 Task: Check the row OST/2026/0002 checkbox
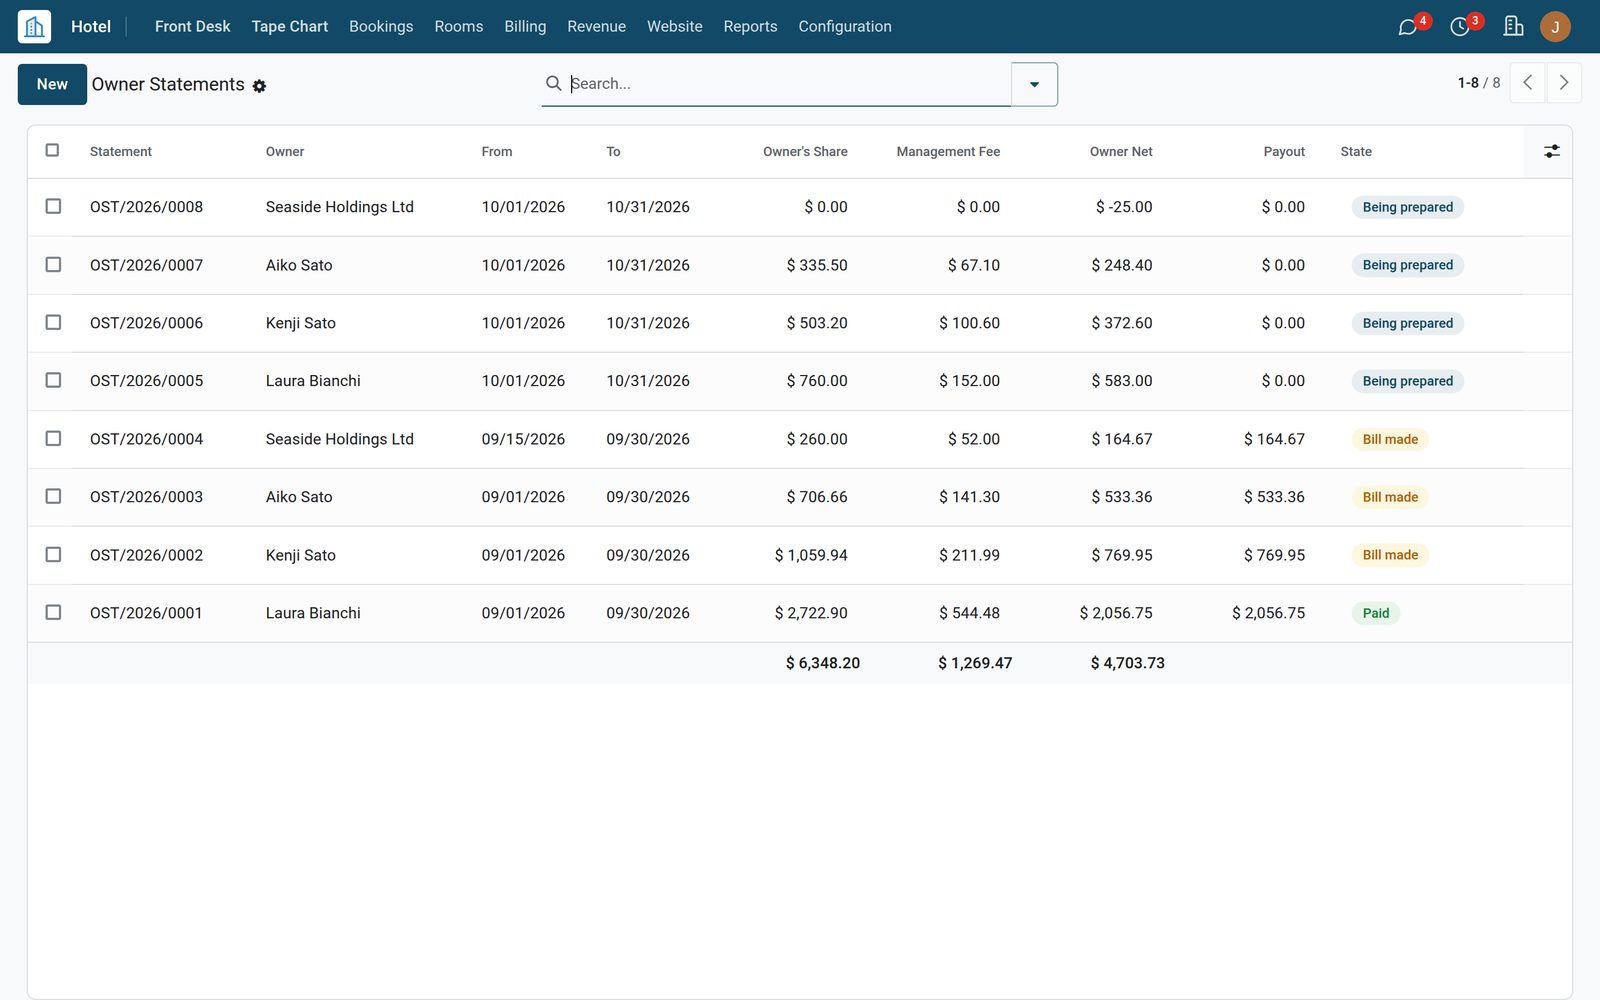coord(53,554)
